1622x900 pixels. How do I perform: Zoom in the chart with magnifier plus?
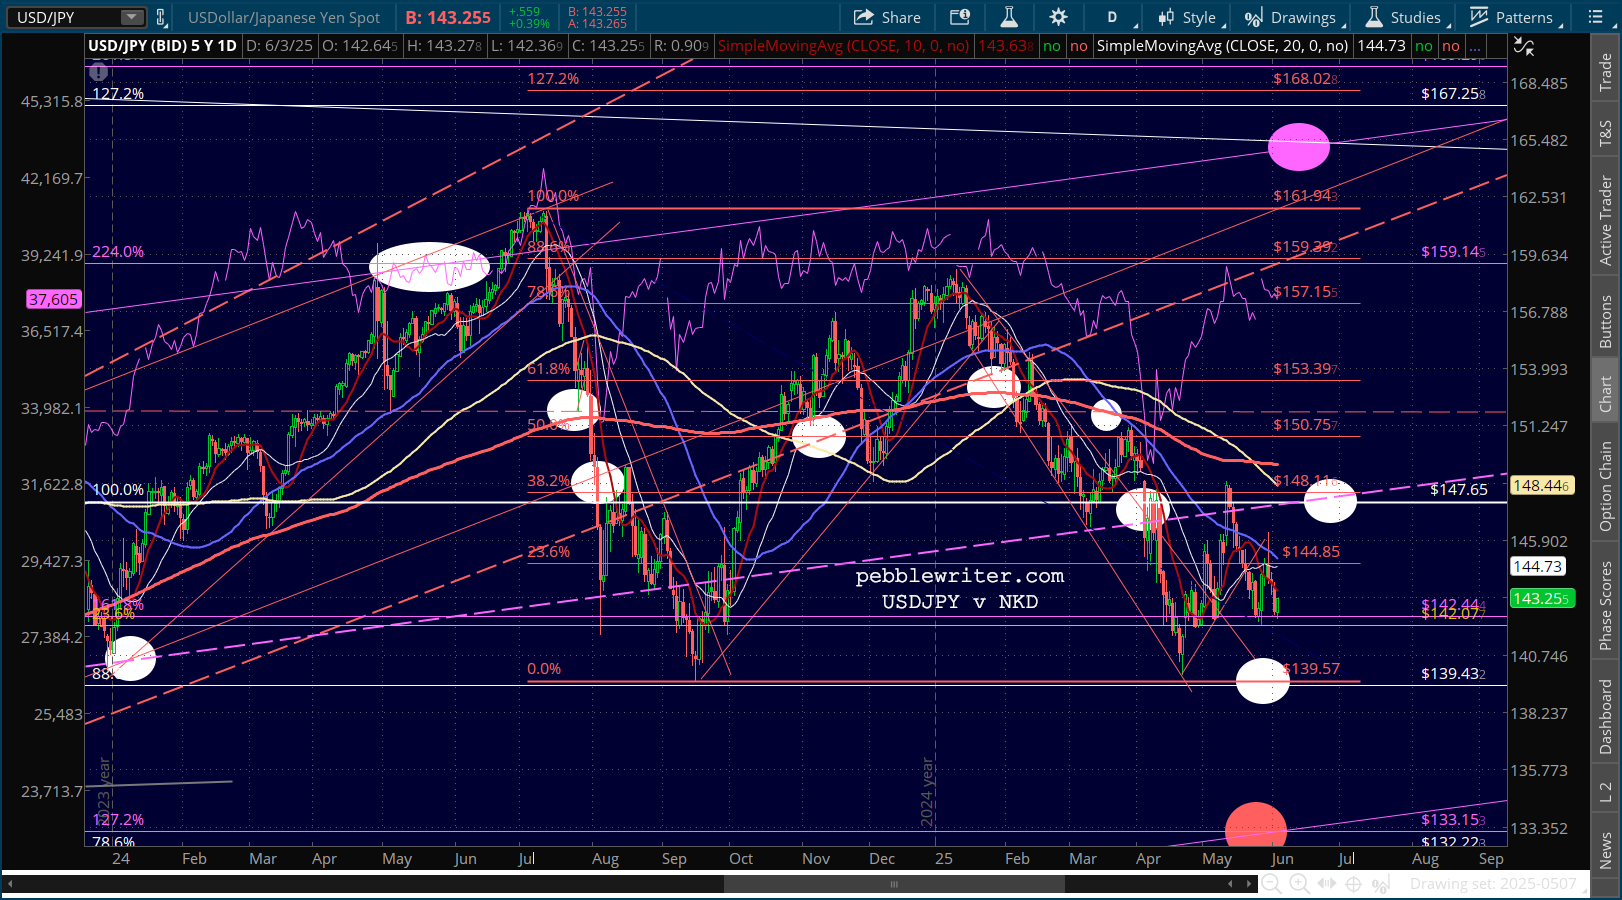[x=1299, y=884]
